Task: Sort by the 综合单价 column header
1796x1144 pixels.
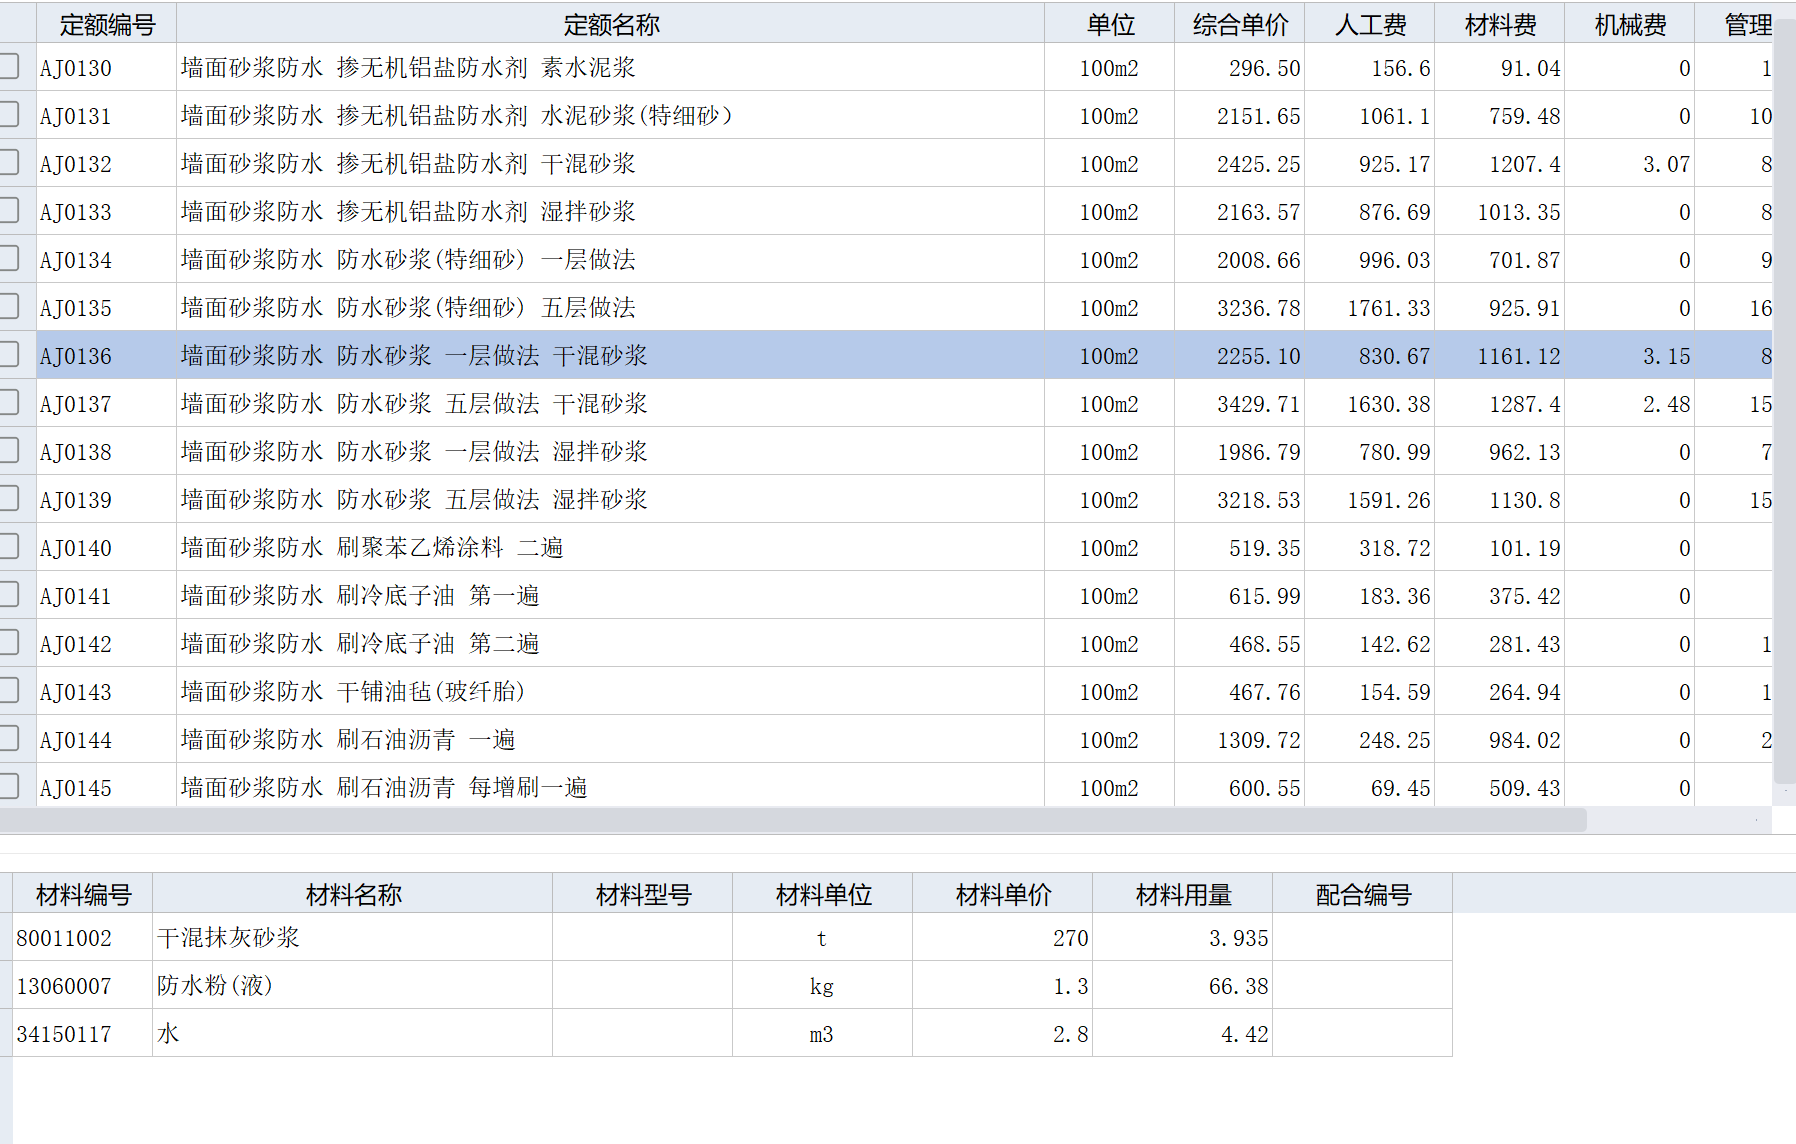Action: [x=1240, y=24]
